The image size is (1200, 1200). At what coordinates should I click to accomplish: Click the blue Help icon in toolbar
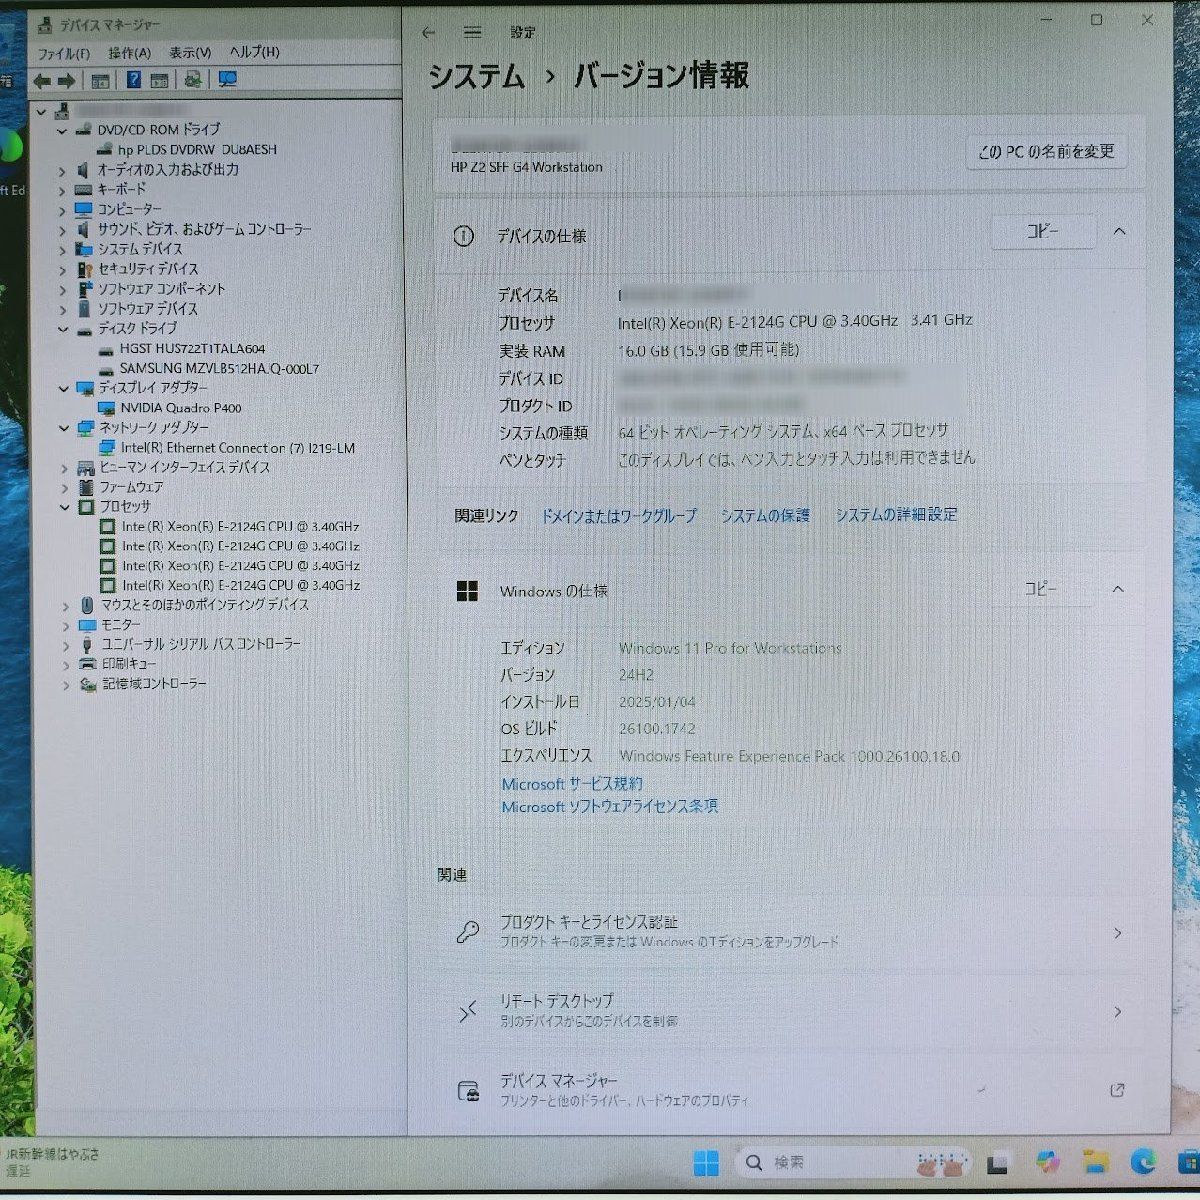pyautogui.click(x=133, y=81)
